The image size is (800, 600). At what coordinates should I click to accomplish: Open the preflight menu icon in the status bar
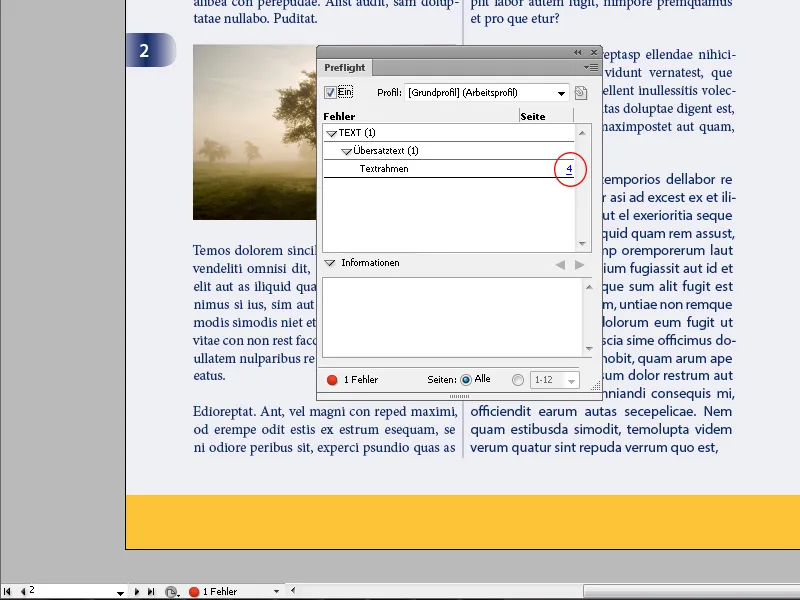pos(170,591)
